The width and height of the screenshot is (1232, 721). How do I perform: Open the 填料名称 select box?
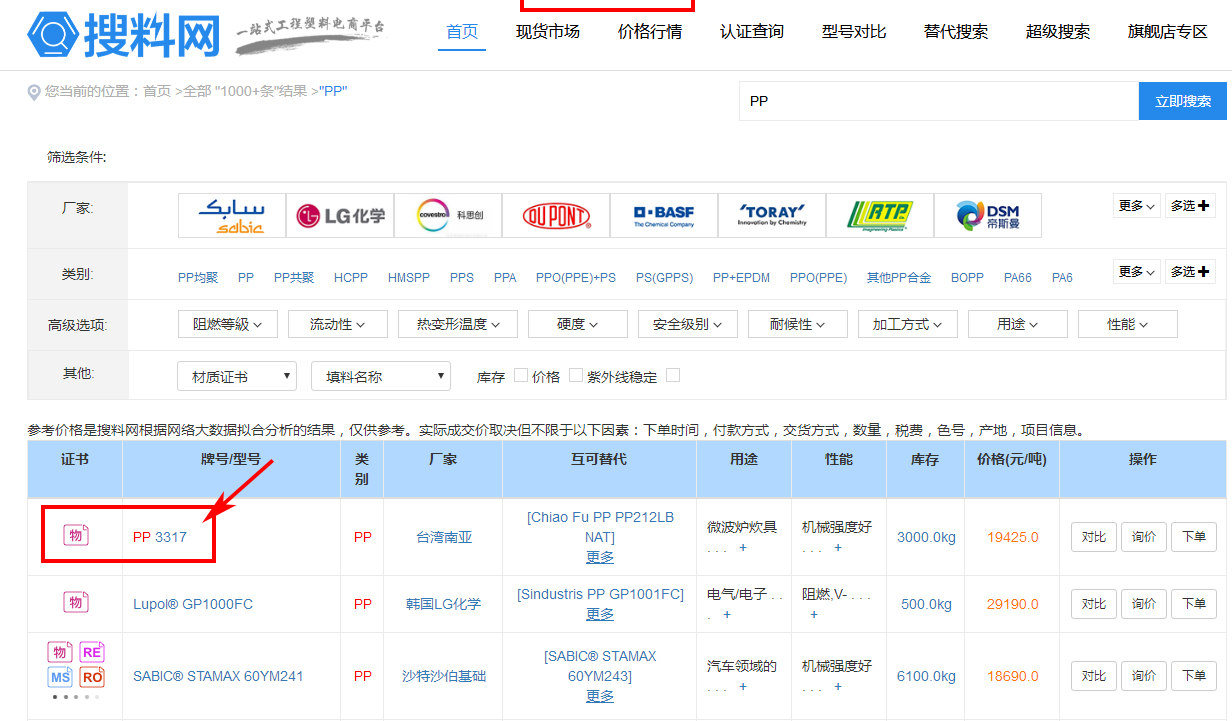click(x=381, y=376)
